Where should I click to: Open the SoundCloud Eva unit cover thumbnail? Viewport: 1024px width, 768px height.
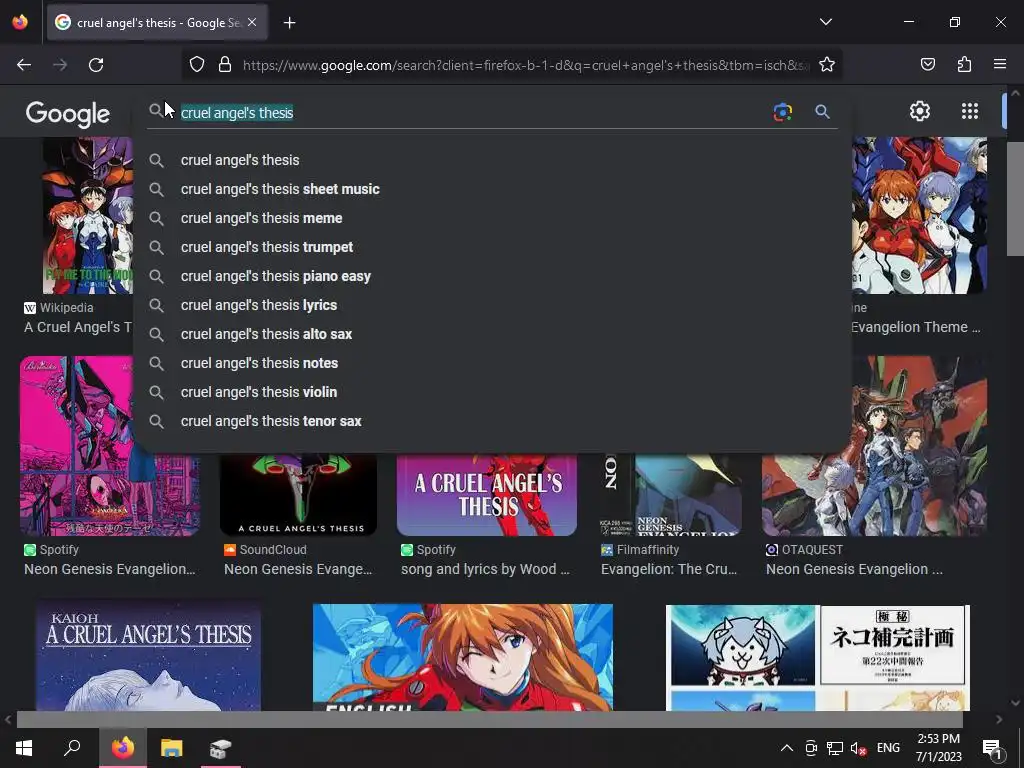point(298,495)
